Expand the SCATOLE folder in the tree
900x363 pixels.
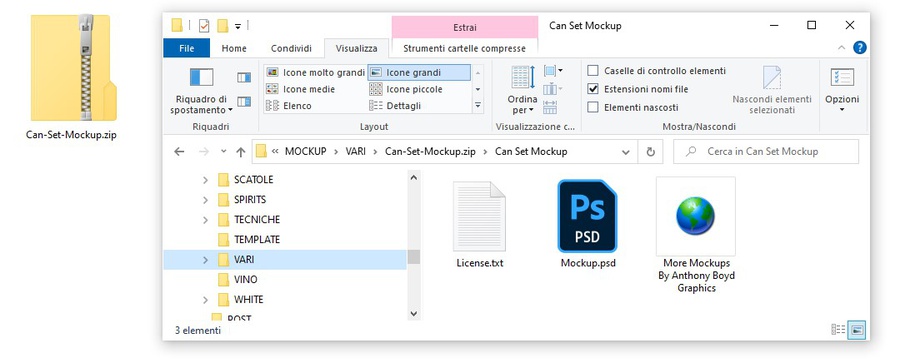point(205,180)
